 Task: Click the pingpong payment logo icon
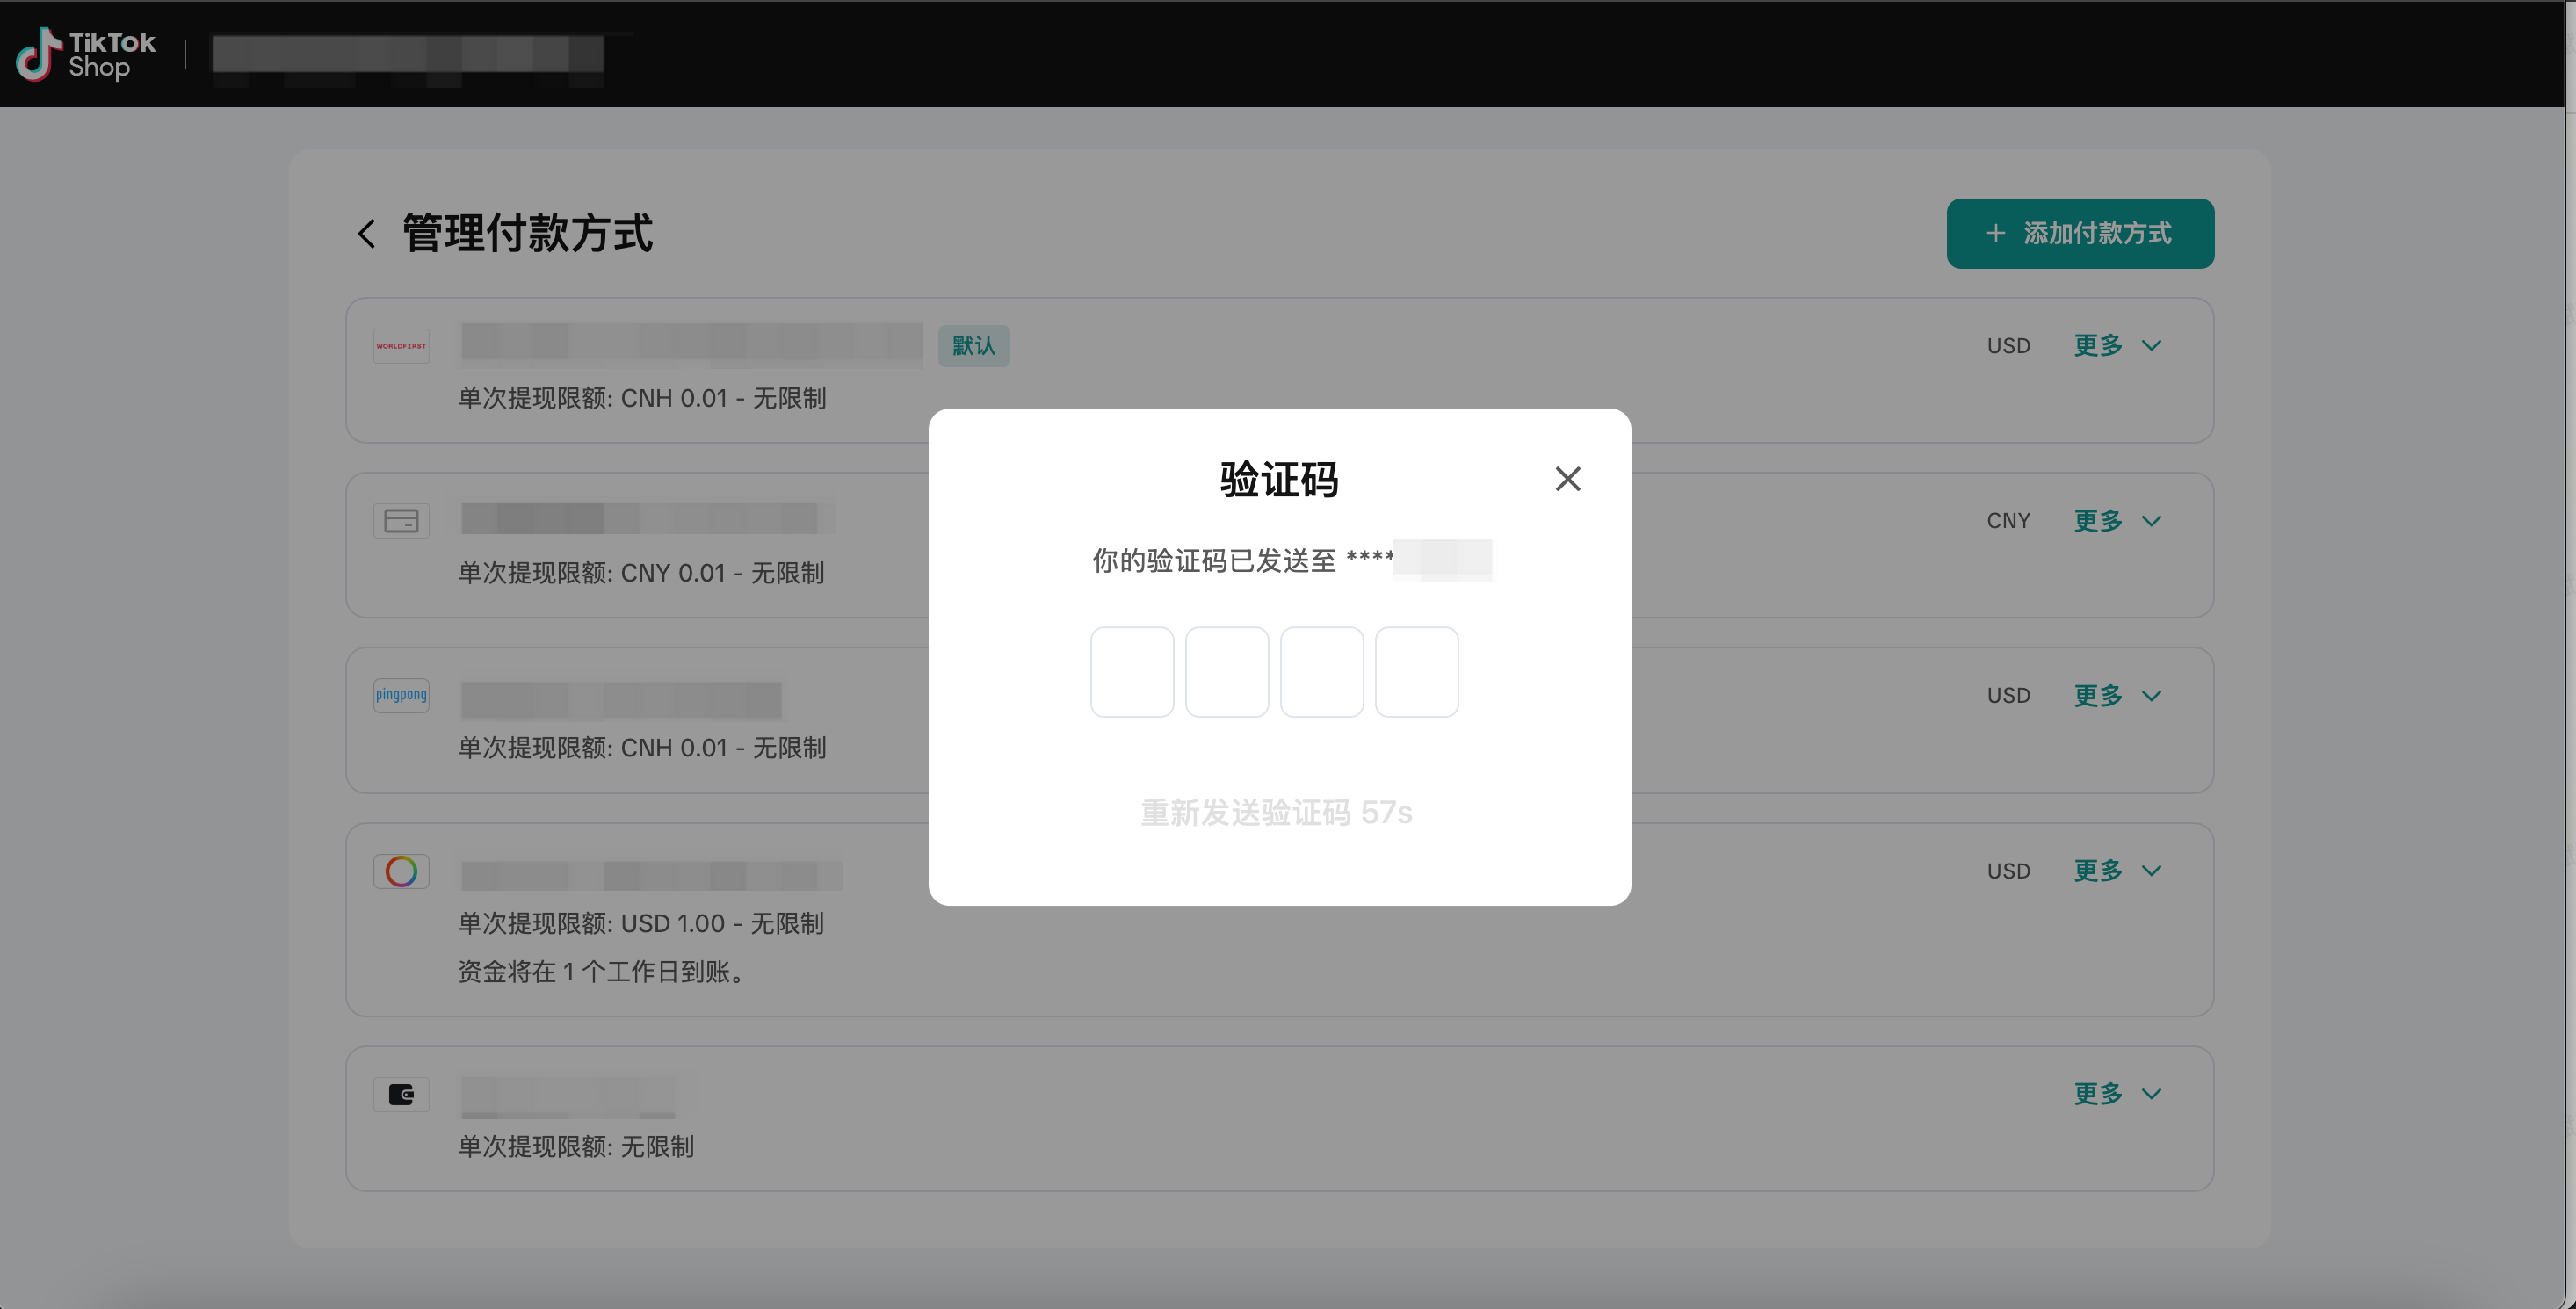click(401, 695)
